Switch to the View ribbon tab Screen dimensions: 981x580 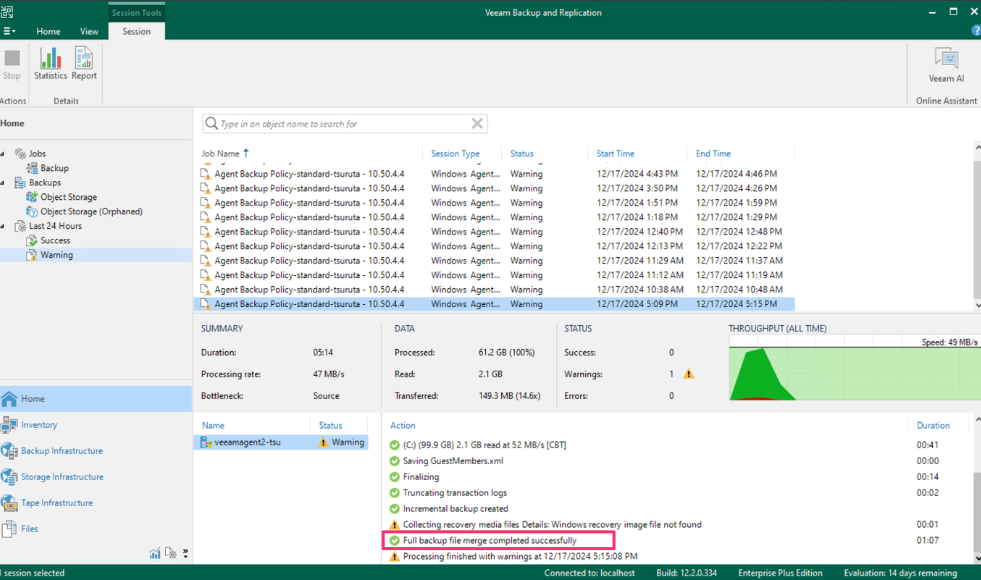coord(89,31)
